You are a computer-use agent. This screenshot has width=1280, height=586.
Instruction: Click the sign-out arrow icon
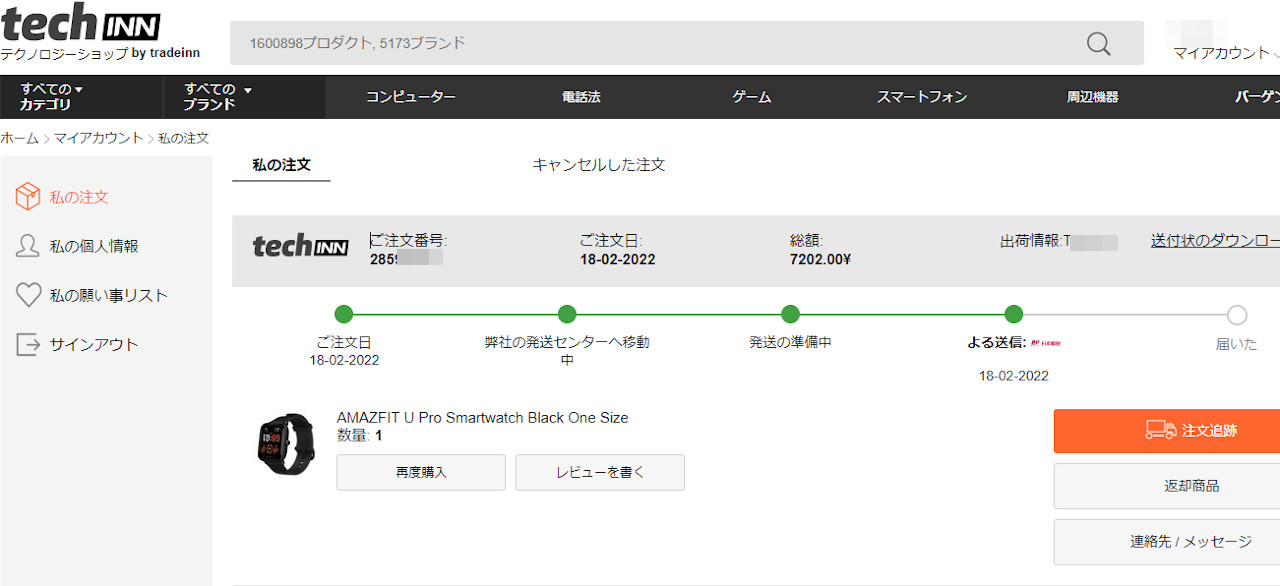point(28,344)
